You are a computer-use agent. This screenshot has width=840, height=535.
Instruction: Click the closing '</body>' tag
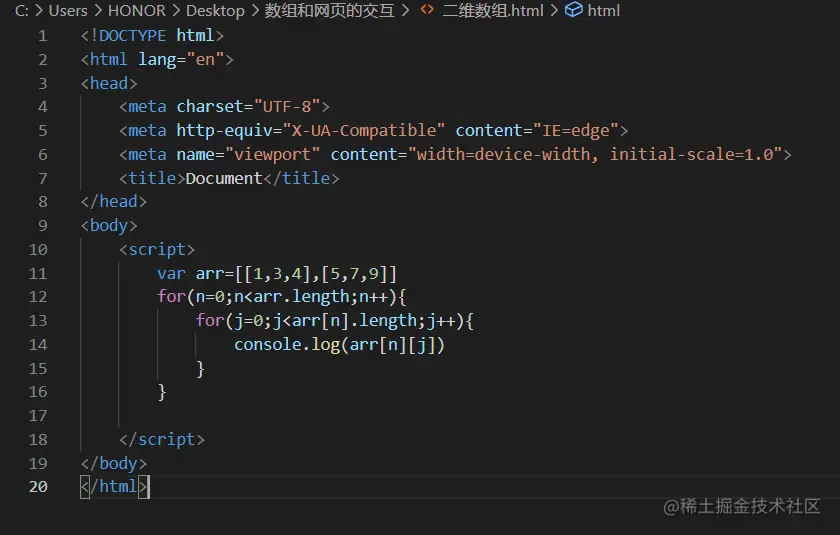[x=114, y=463]
